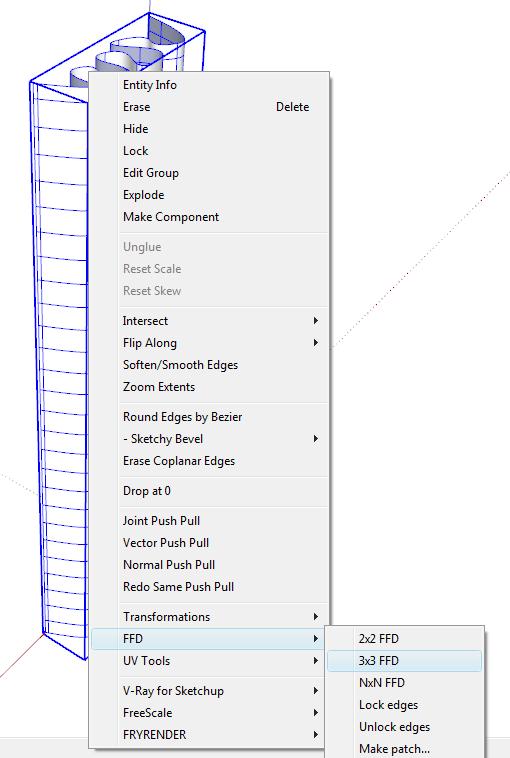The image size is (510, 758).
Task: Expand the Transformations submenu
Action: point(210,616)
